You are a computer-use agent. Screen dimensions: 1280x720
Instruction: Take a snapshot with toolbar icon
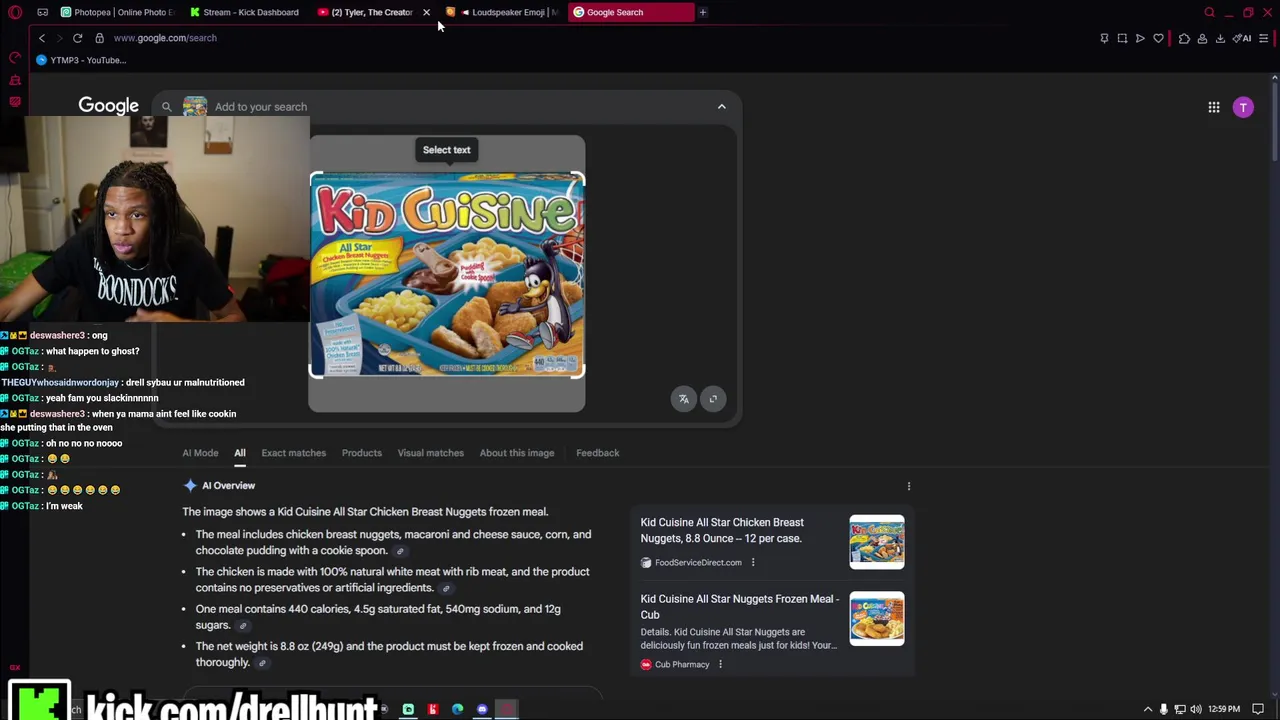click(1122, 38)
